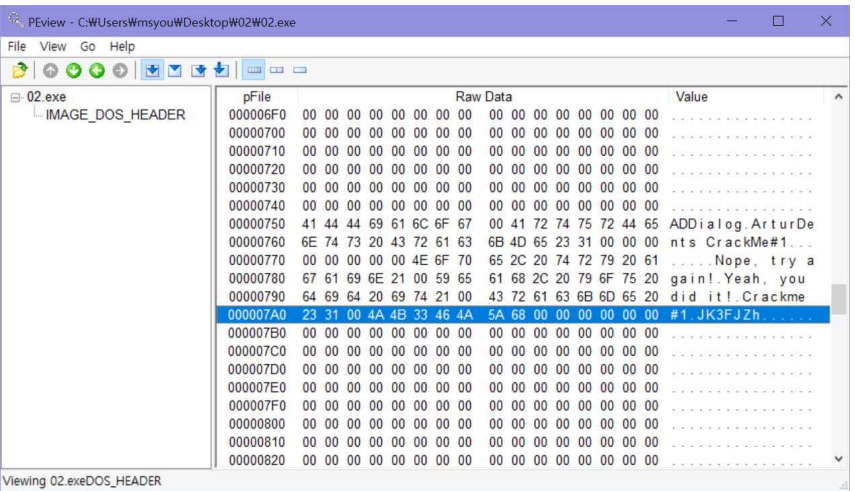Click the blue envelope-shaped toolbar icon
Image resolution: width=855 pixels, height=491 pixels.
(174, 70)
